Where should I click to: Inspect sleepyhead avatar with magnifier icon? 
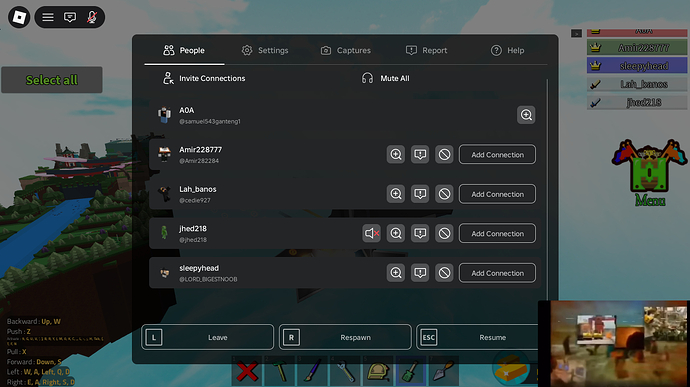click(x=396, y=273)
